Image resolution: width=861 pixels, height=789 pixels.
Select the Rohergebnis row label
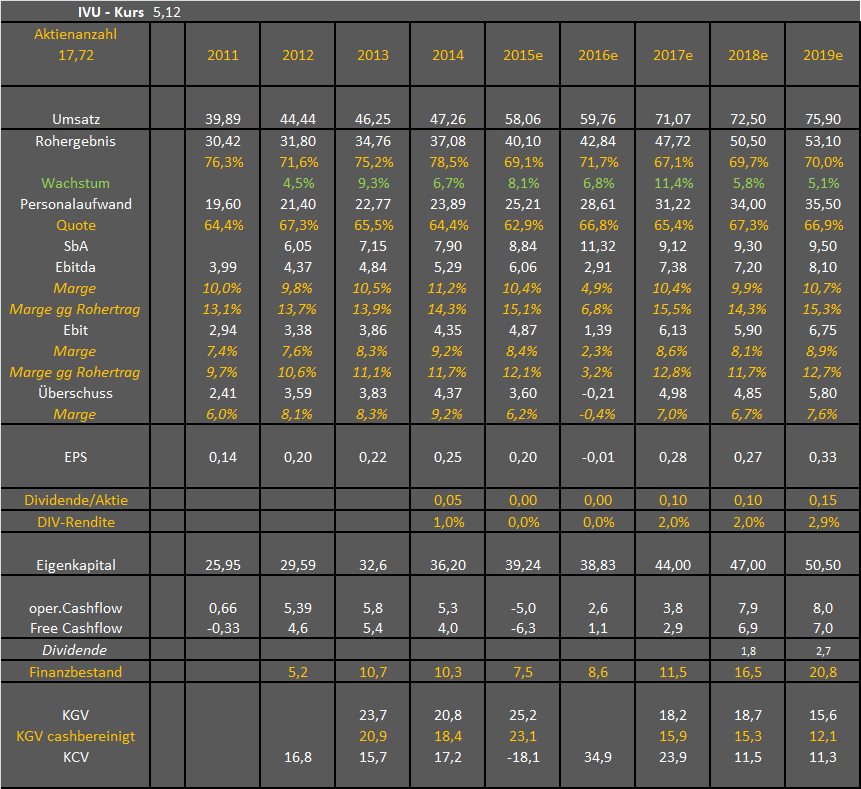coord(76,141)
